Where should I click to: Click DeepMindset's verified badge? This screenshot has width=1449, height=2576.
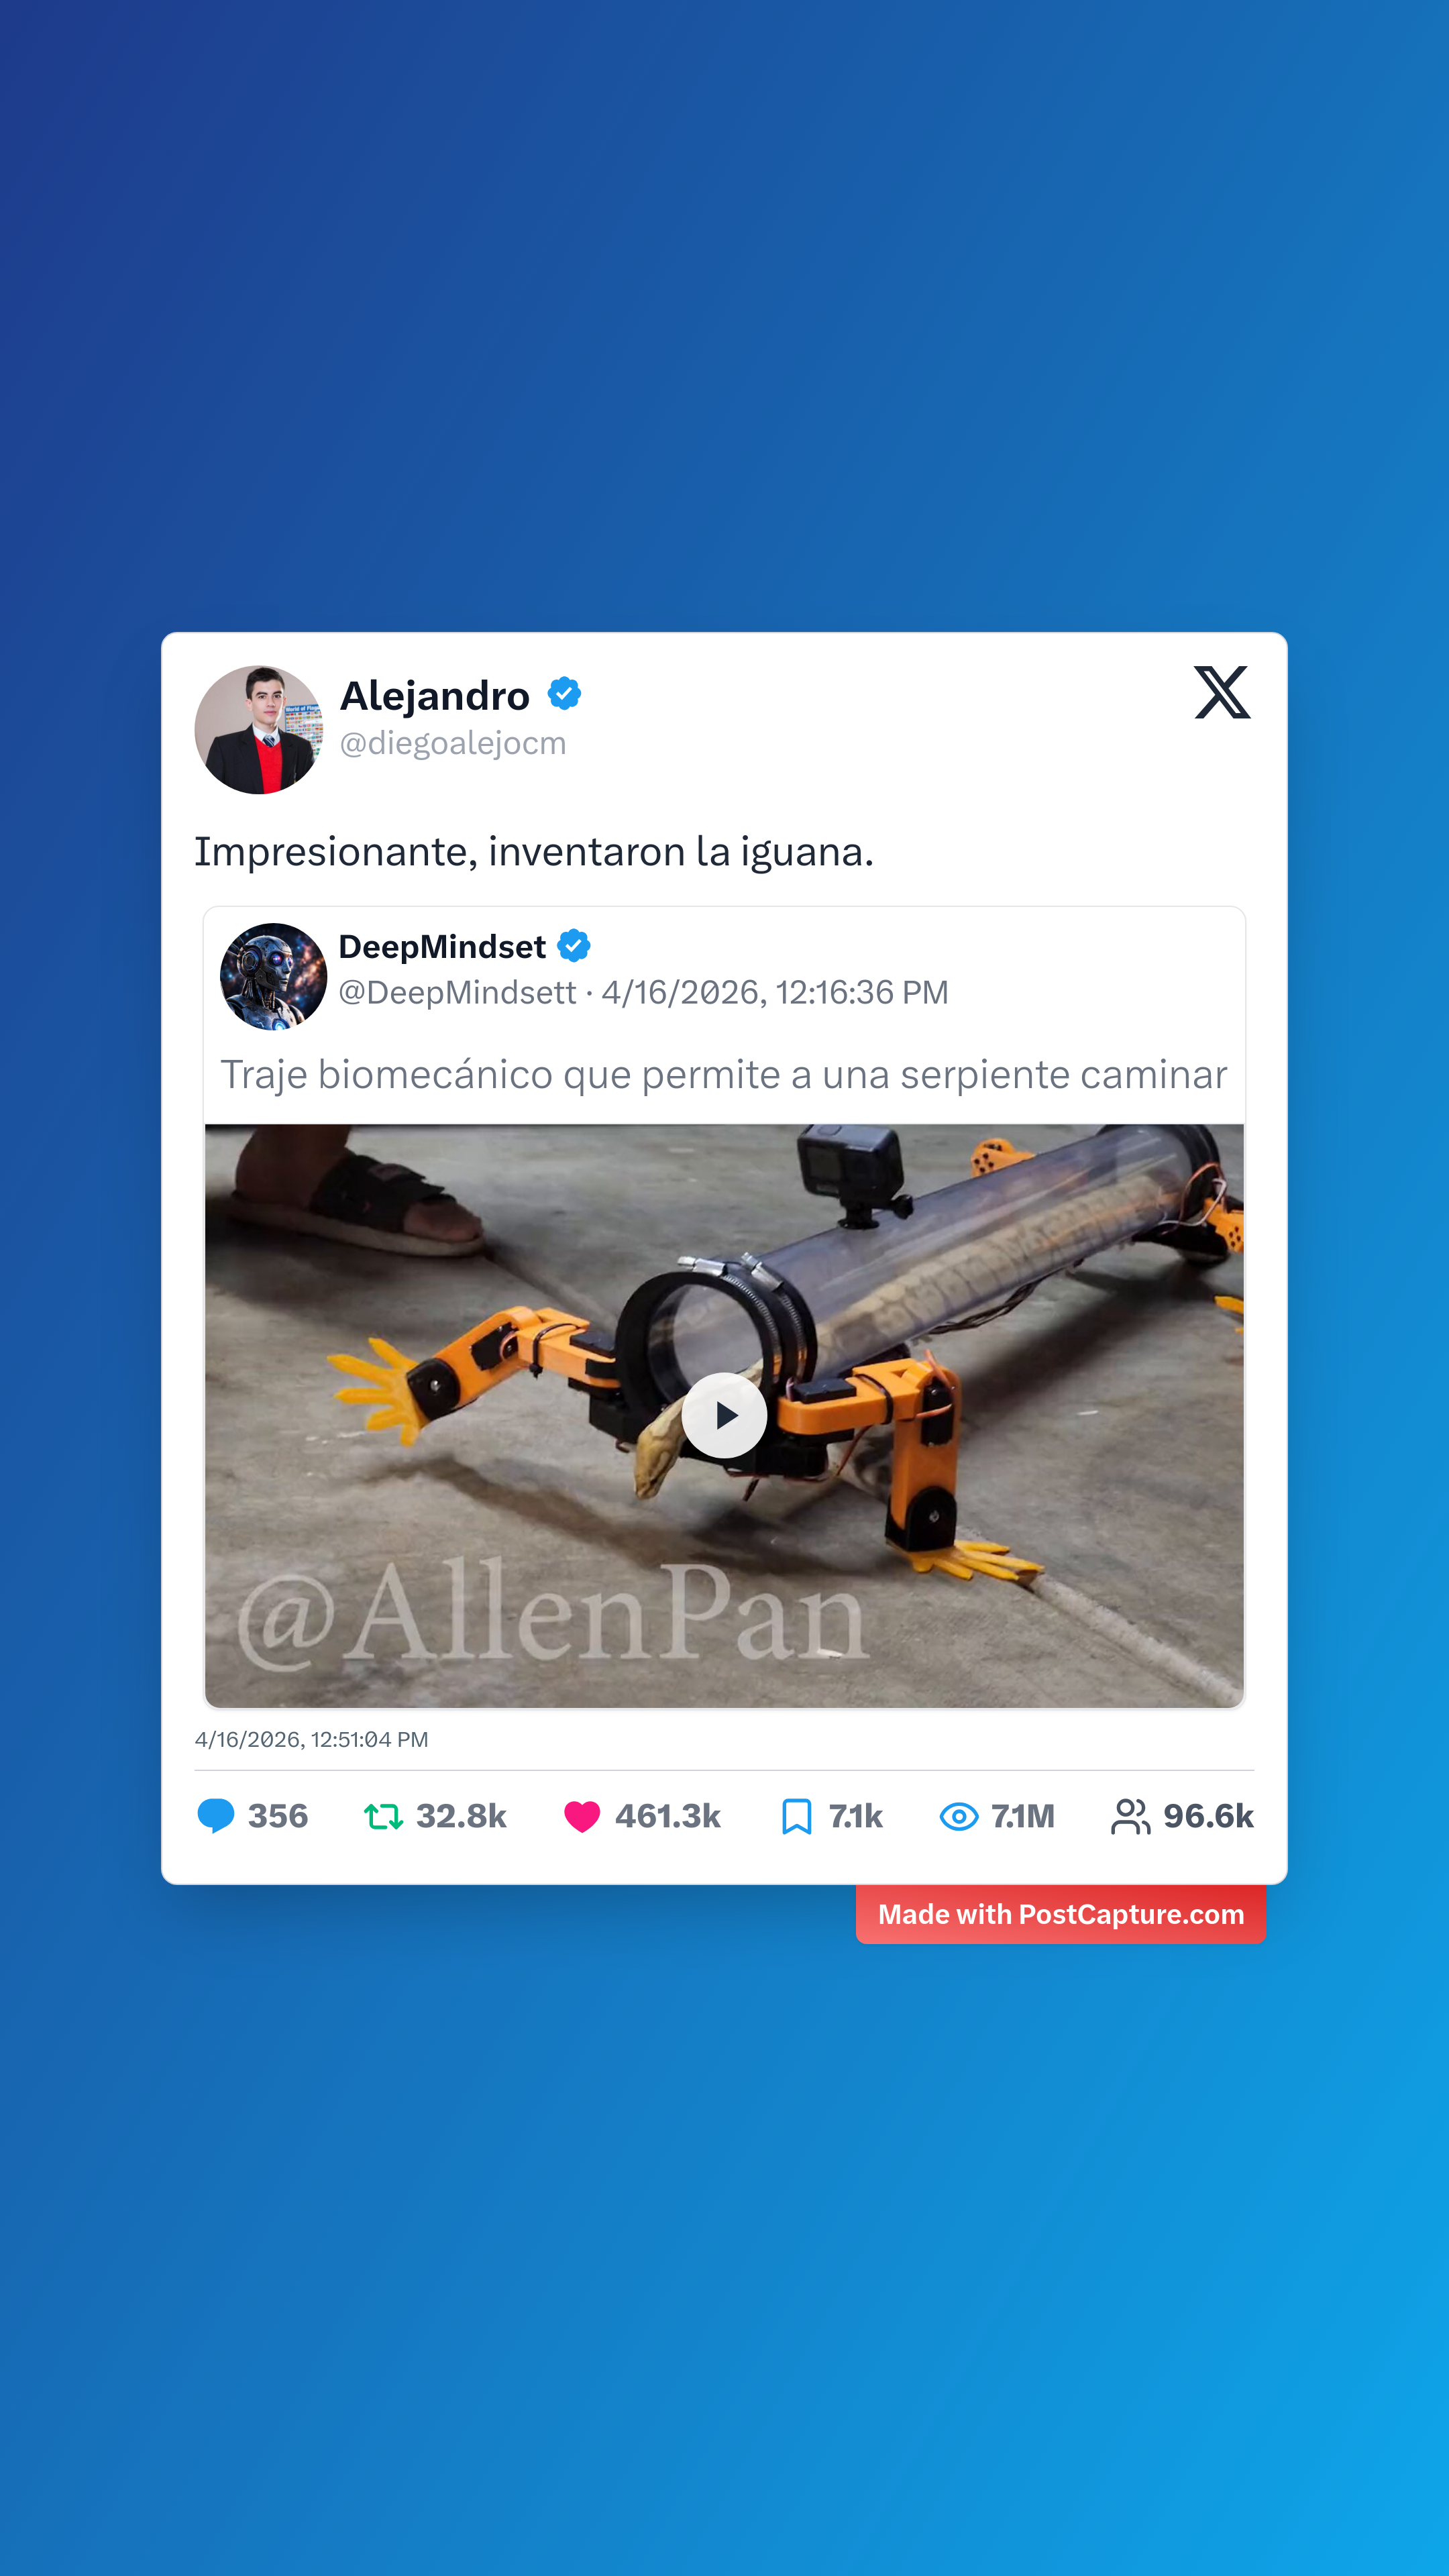coord(574,946)
